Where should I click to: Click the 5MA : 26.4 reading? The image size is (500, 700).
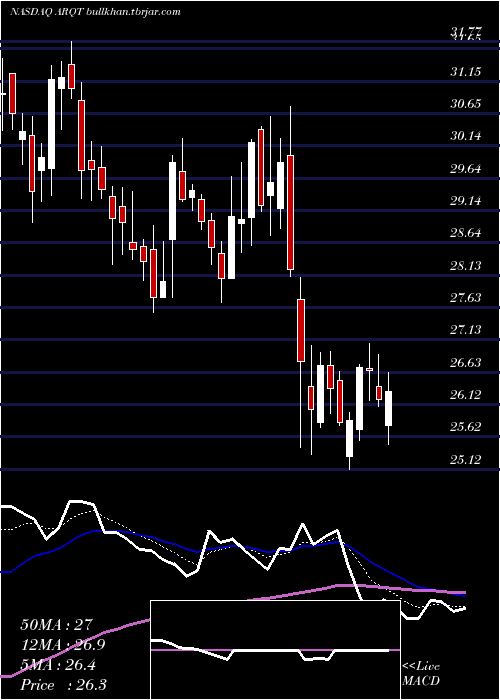(x=58, y=666)
